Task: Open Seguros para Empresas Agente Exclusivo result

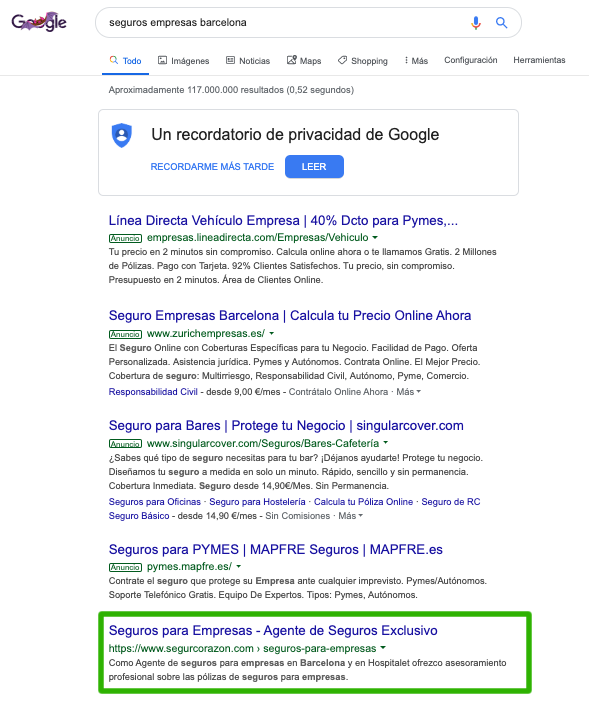Action: 273,630
